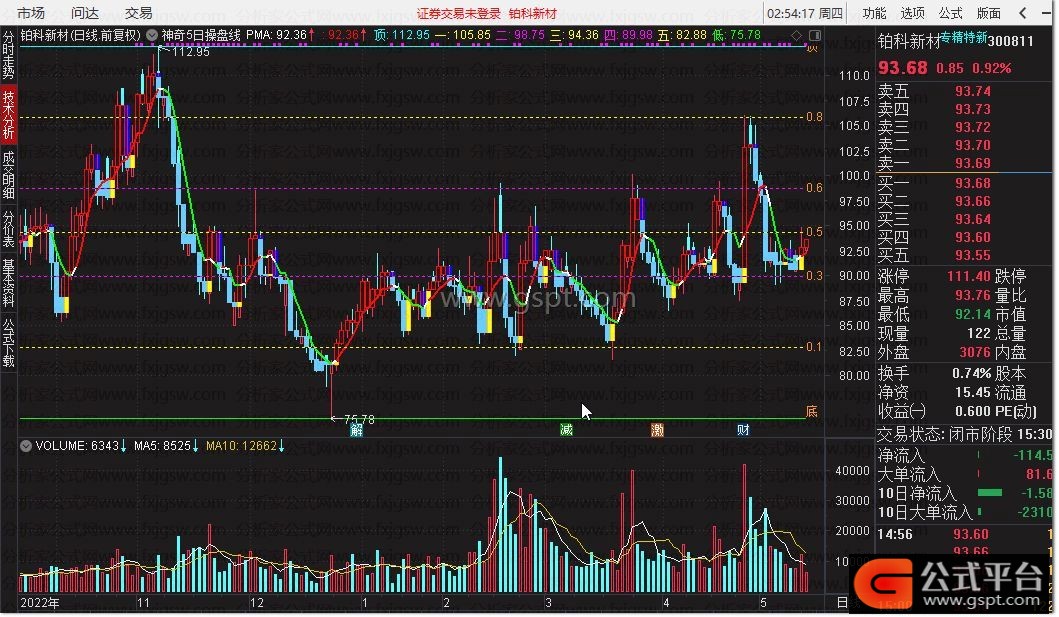Image resolution: width=1059 pixels, height=617 pixels.
Task: Click the MA5: 8525 volume label
Action: [x=162, y=446]
